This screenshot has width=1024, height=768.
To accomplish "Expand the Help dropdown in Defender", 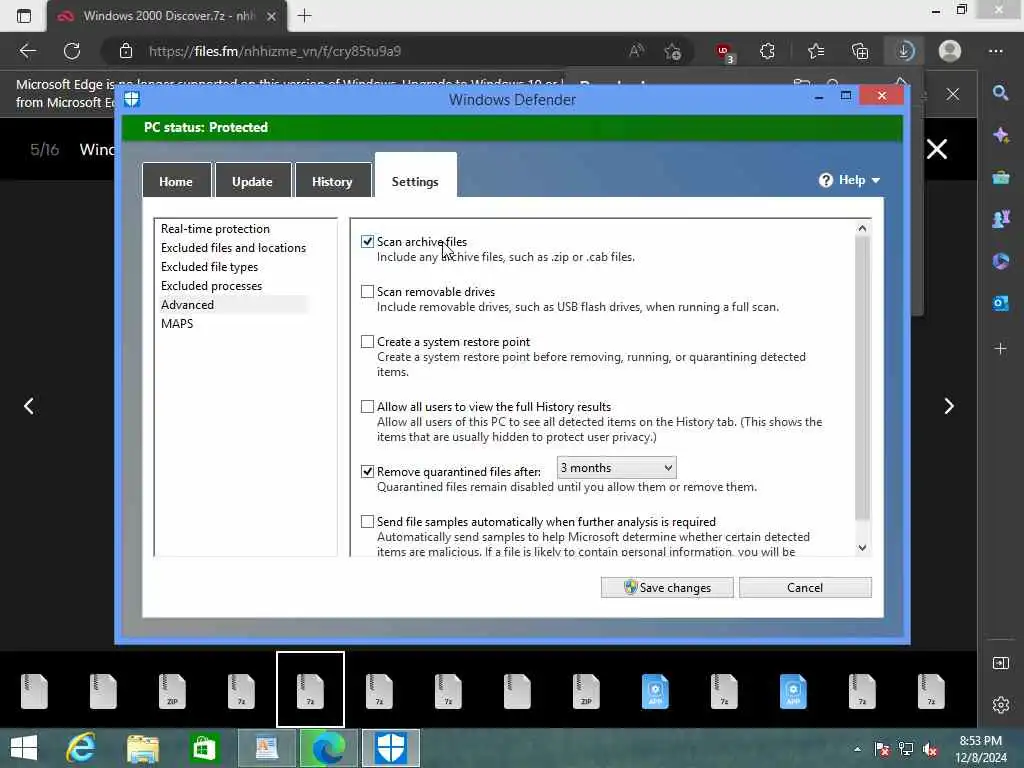I will click(x=850, y=180).
